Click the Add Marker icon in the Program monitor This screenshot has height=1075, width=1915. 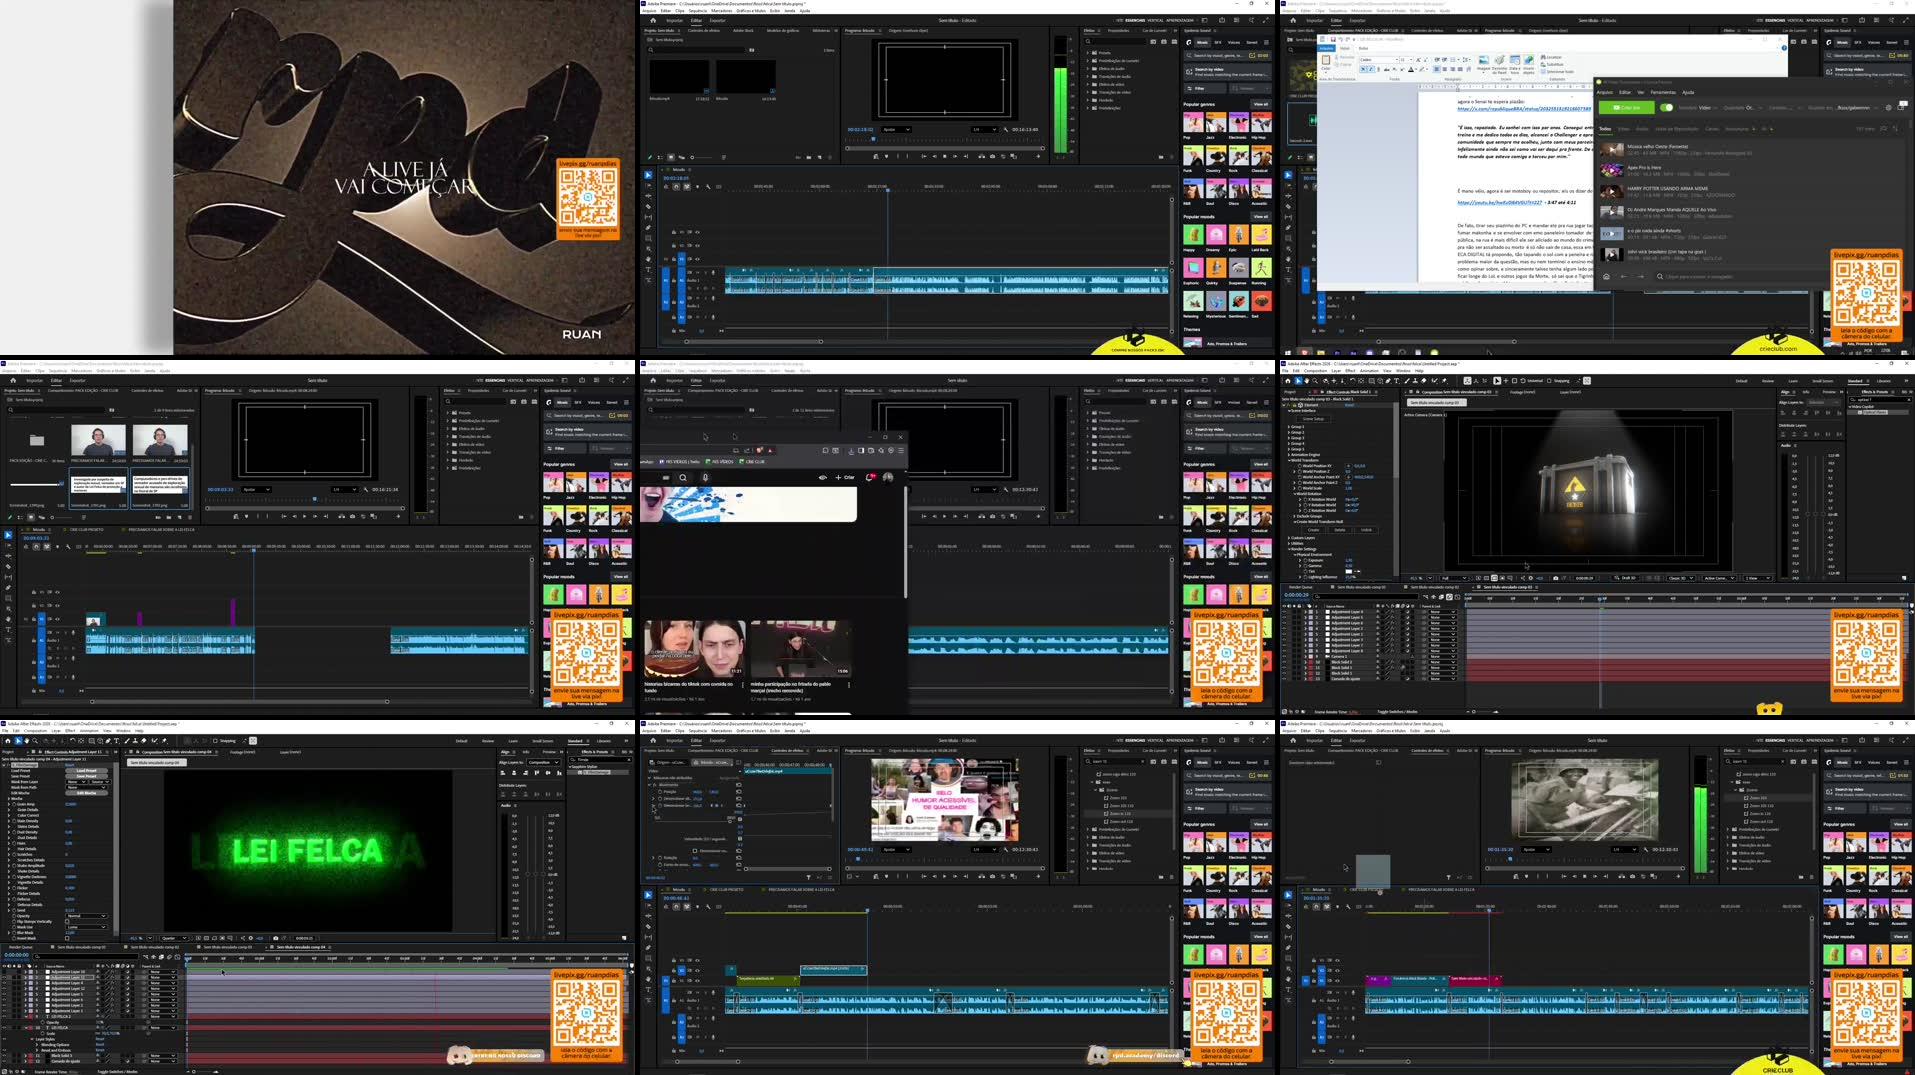(x=876, y=156)
